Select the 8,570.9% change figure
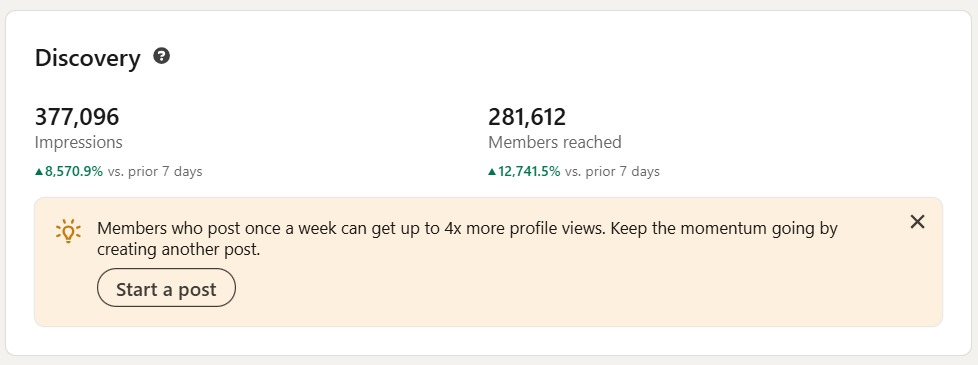The height and width of the screenshot is (365, 978). pyautogui.click(x=74, y=171)
